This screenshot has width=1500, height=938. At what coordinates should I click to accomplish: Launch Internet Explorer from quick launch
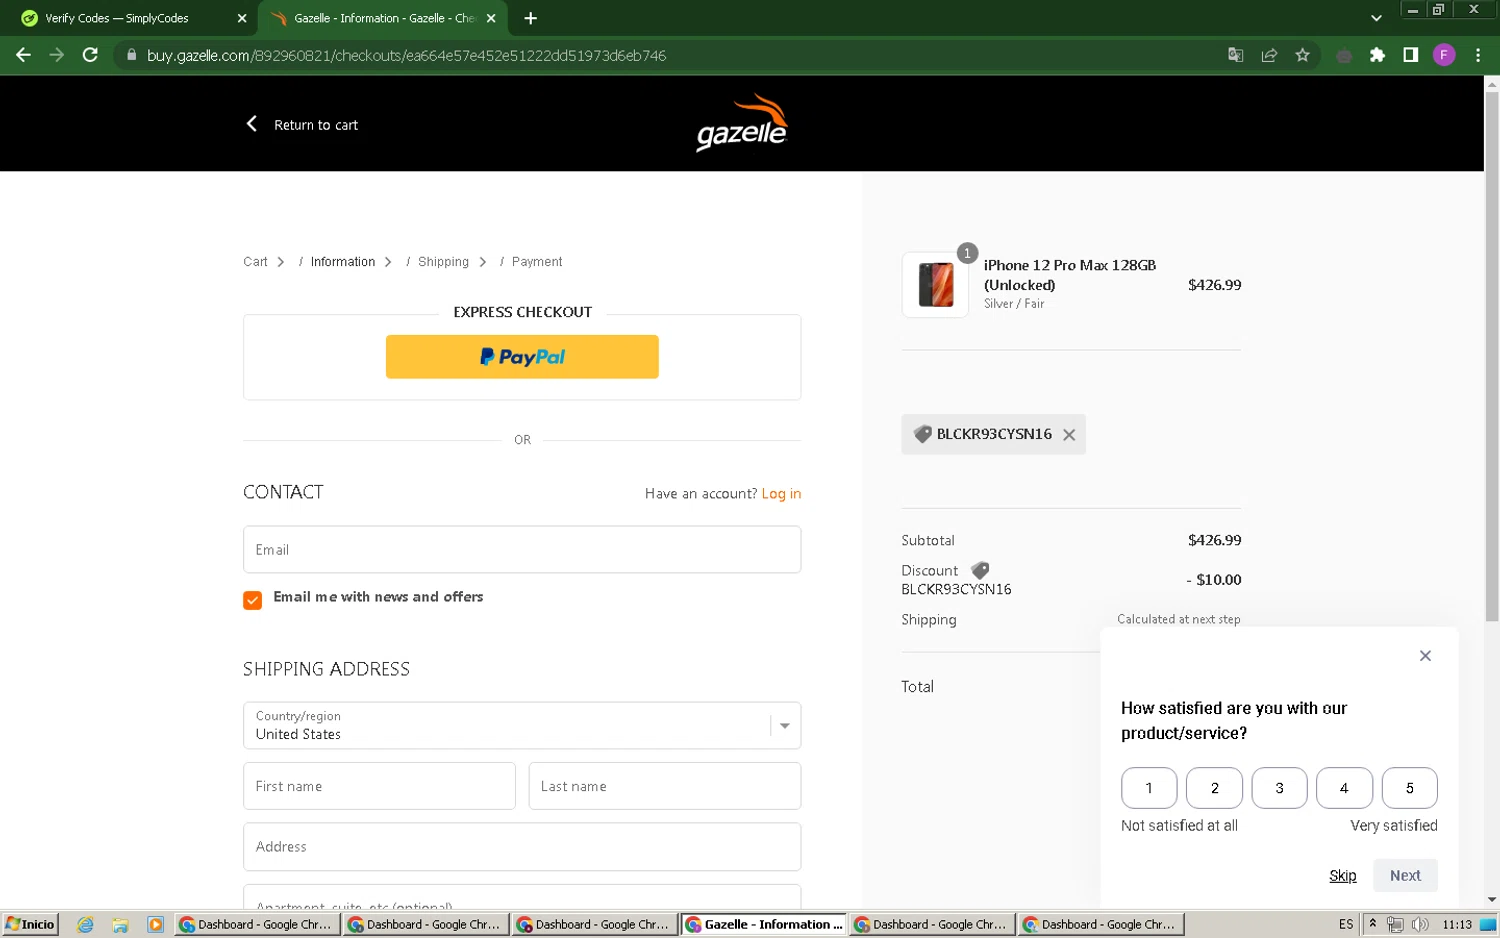85,925
